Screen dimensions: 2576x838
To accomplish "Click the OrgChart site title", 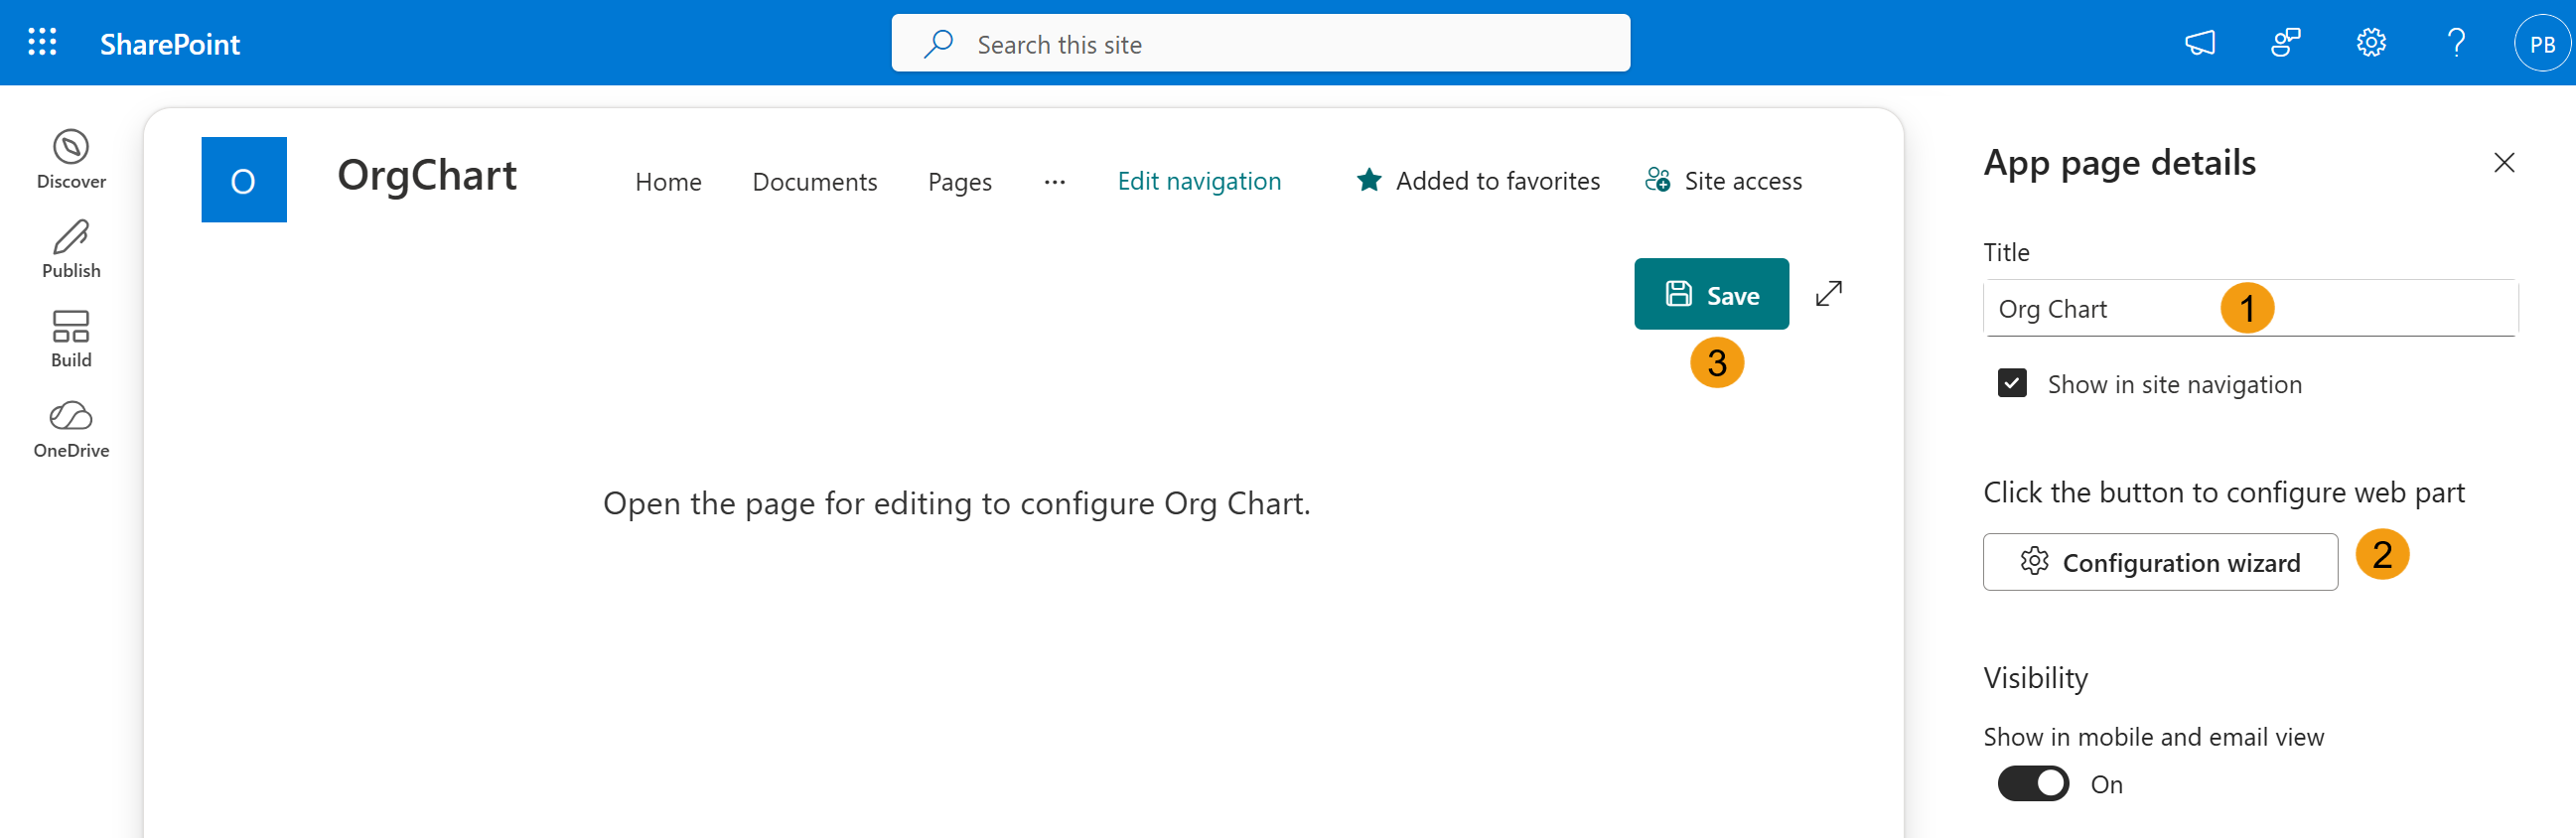I will point(426,176).
